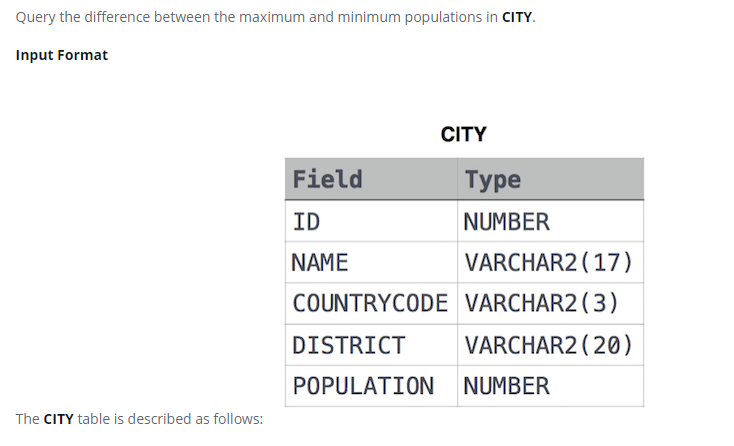Click the NUMBER type beside ID
The image size is (734, 446).
pos(550,221)
